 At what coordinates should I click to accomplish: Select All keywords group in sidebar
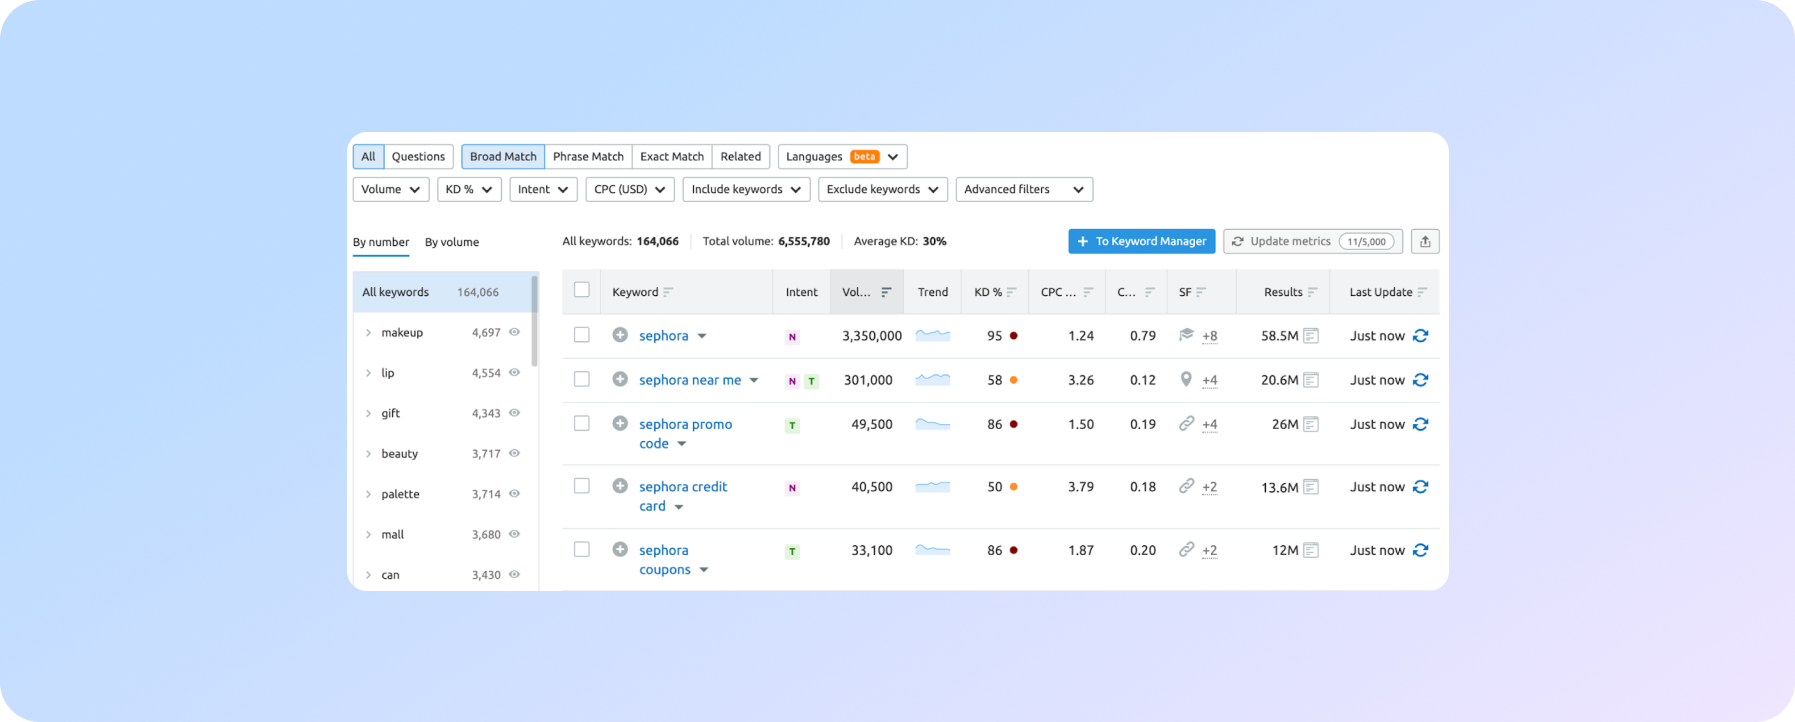coord(442,292)
